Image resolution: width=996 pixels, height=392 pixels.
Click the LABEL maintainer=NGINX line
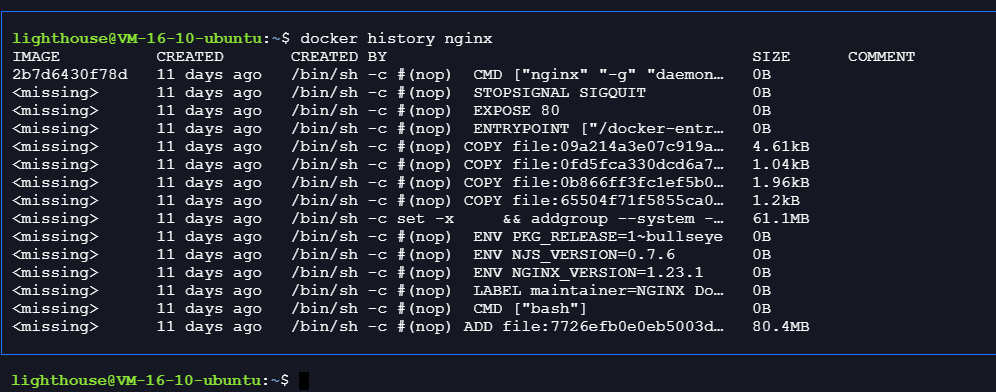pyautogui.click(x=598, y=291)
